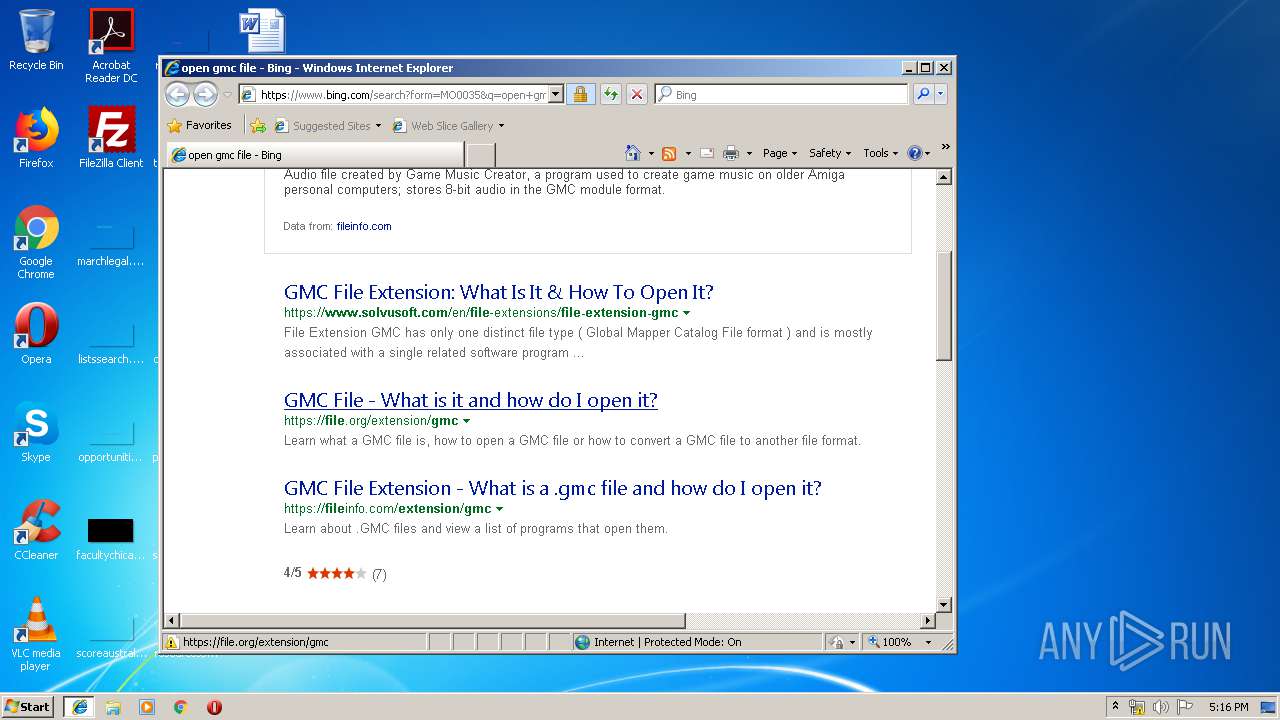Click the magnifier Search button
This screenshot has height=720, width=1280.
click(x=923, y=95)
